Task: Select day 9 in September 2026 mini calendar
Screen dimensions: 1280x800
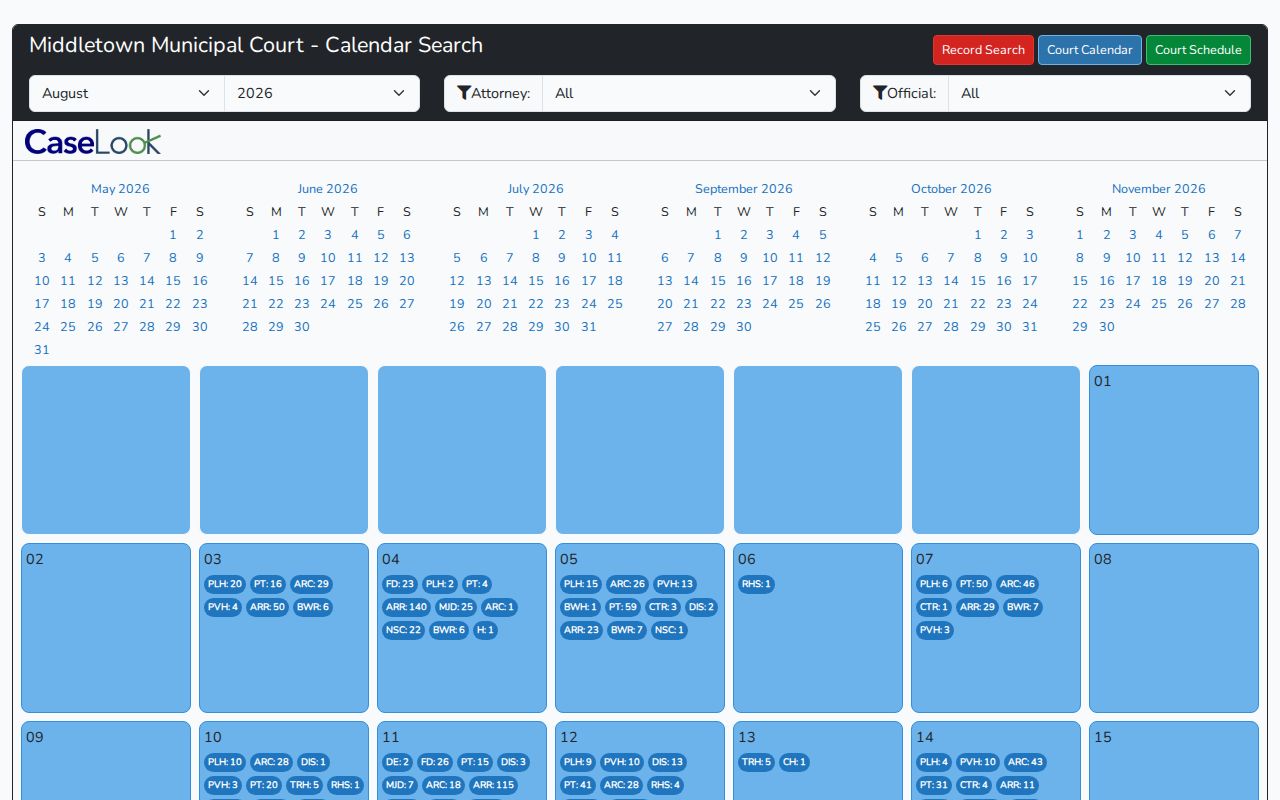Action: pyautogui.click(x=744, y=258)
